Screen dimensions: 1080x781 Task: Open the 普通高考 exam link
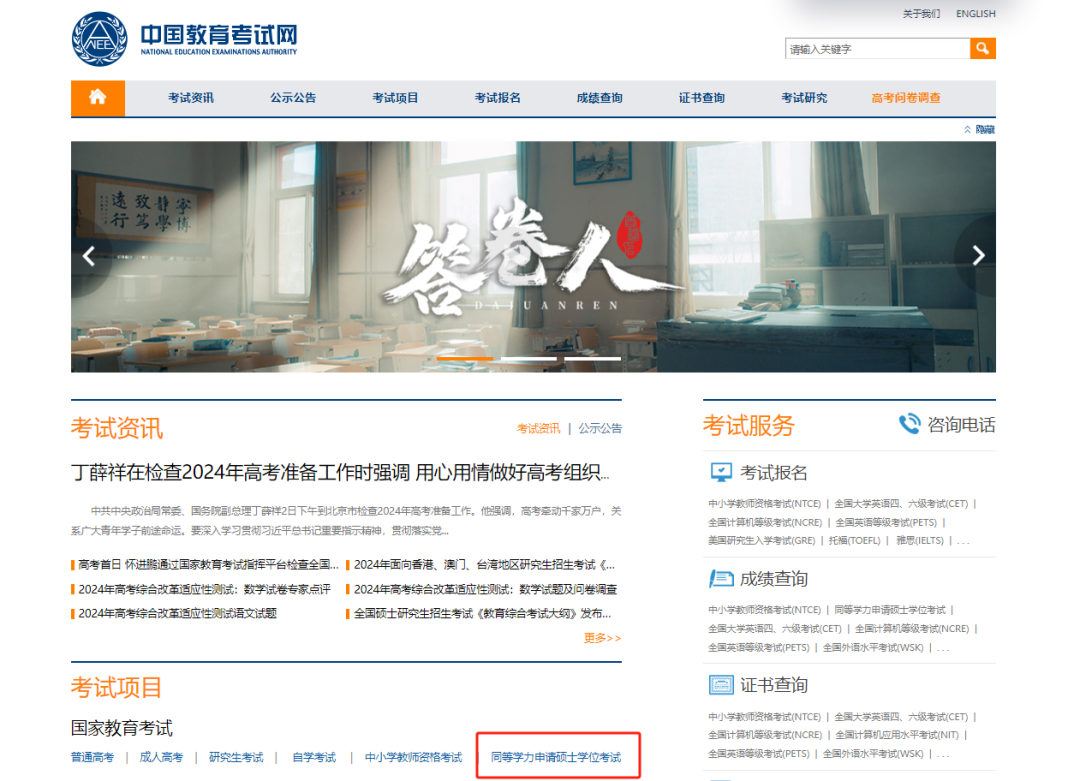(92, 758)
